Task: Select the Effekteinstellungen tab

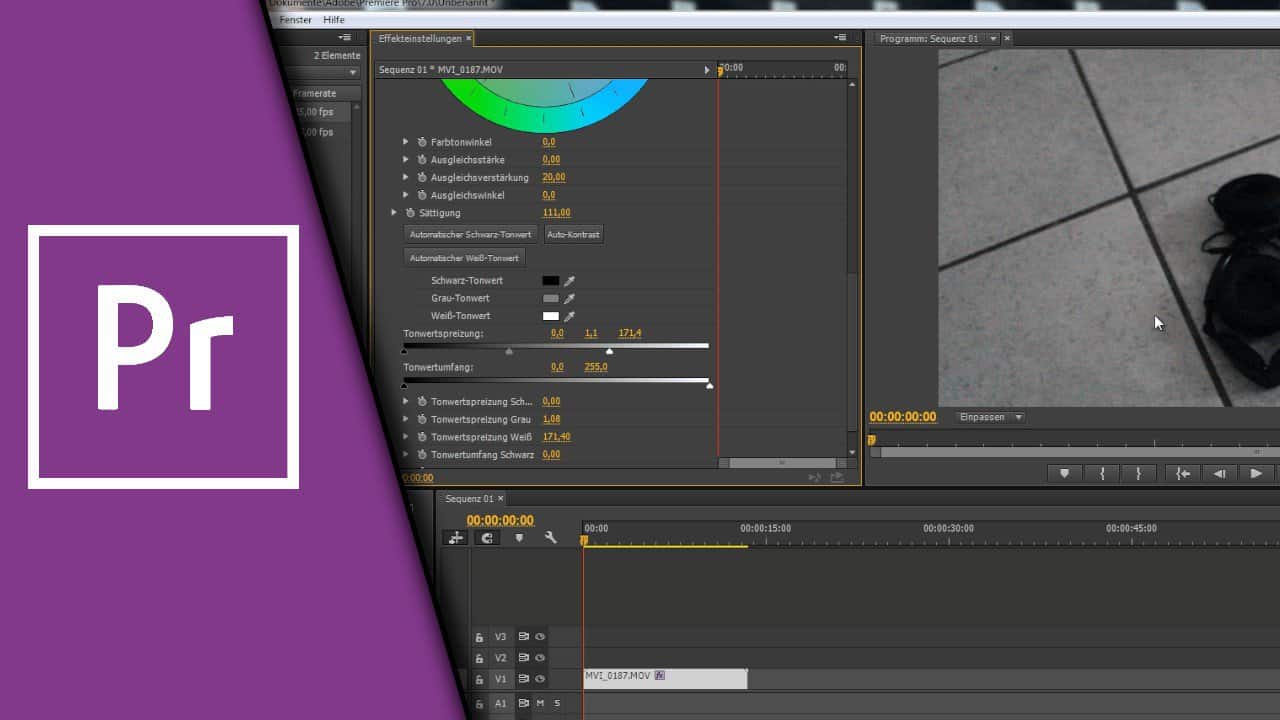Action: coord(420,38)
